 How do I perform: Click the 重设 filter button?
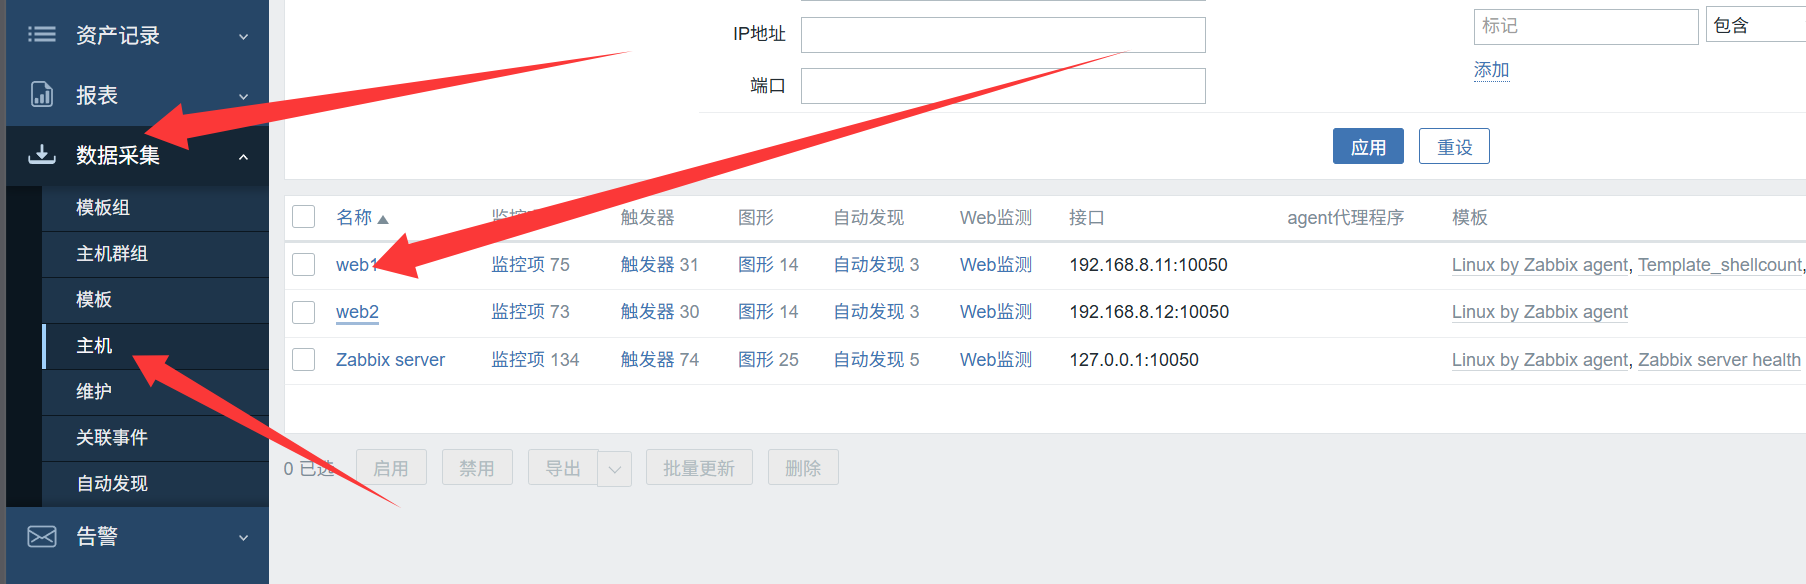pos(1454,146)
